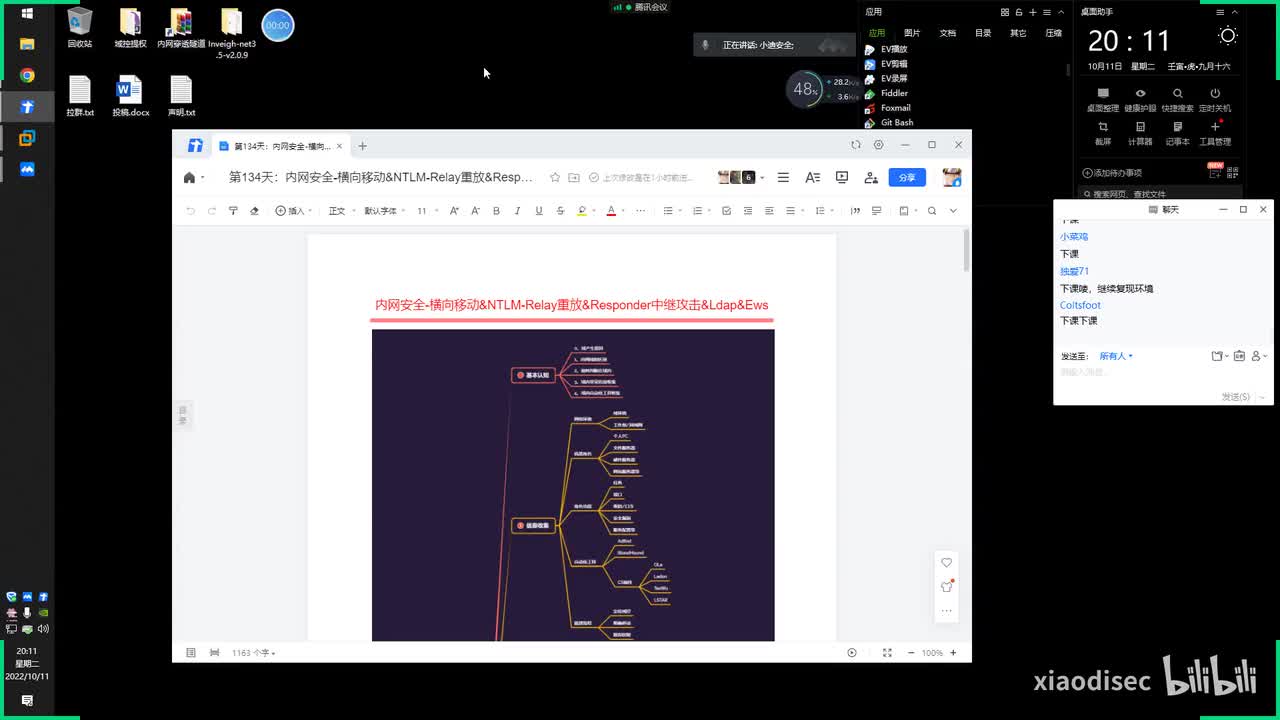Click 健康护眼 eye protection toggle

pyautogui.click(x=1140, y=99)
